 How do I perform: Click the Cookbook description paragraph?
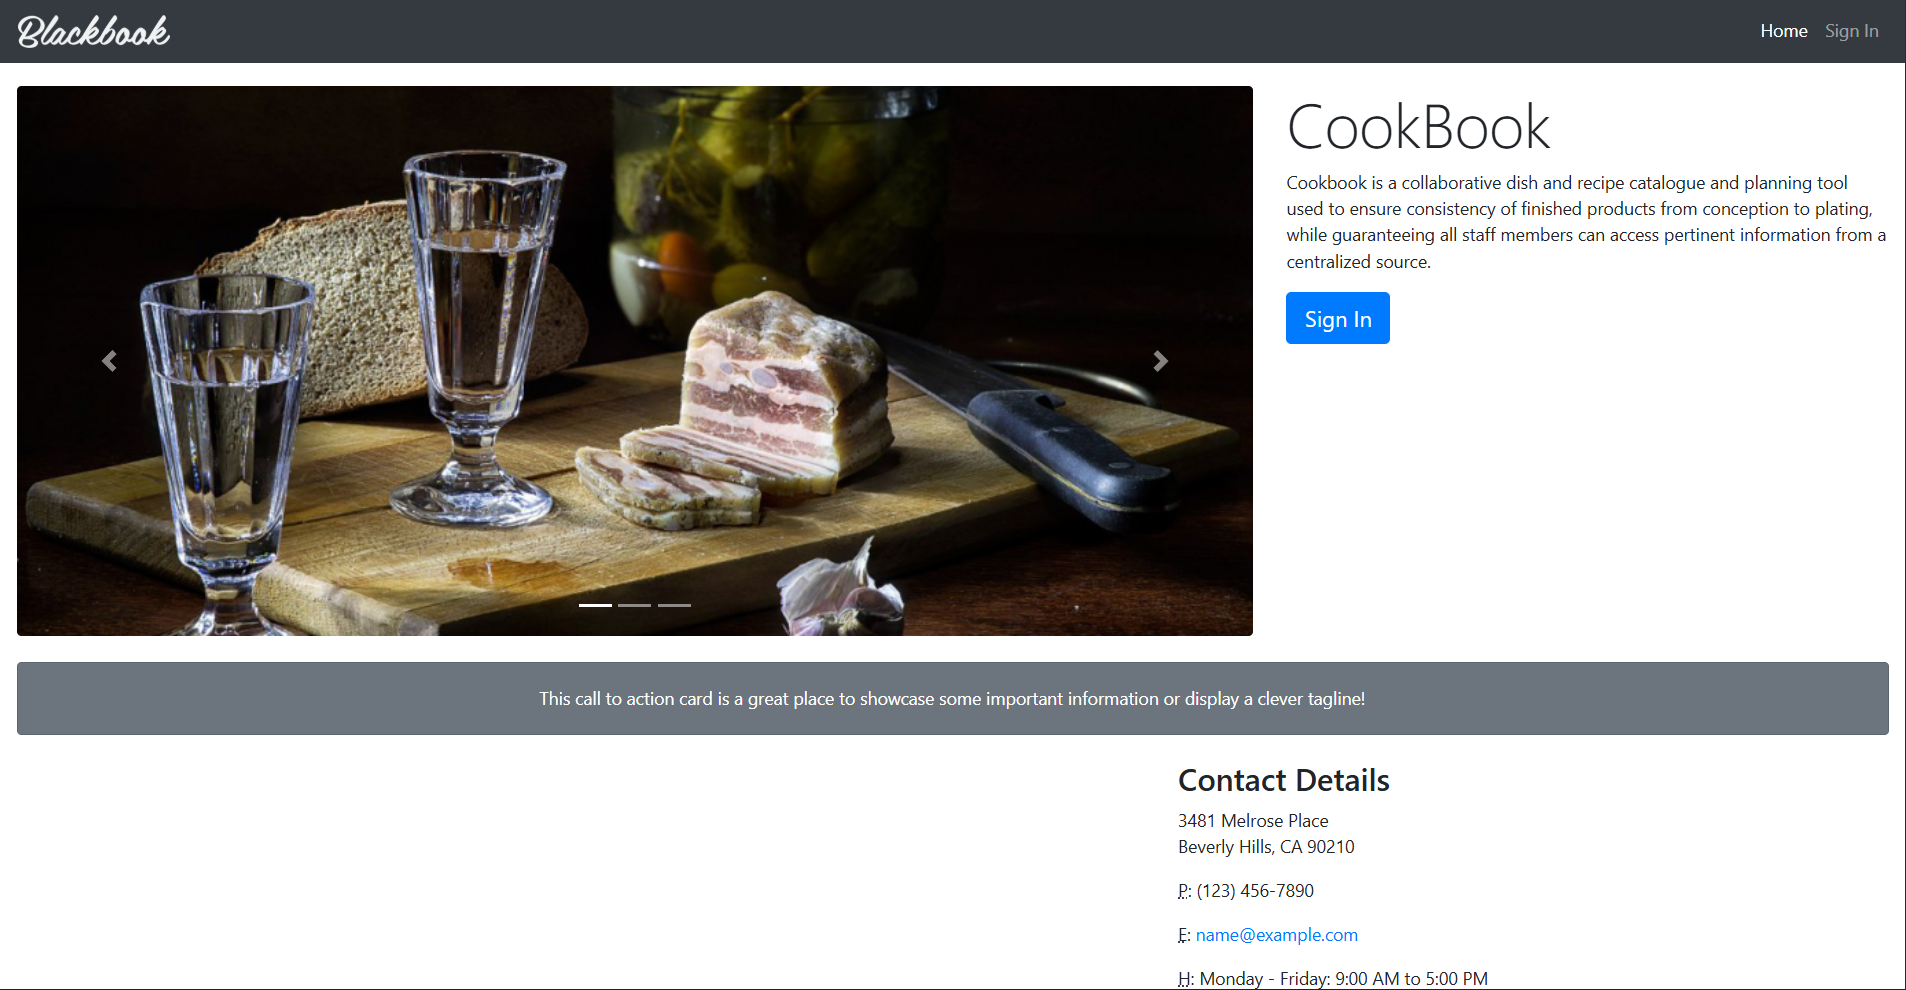coord(1586,222)
